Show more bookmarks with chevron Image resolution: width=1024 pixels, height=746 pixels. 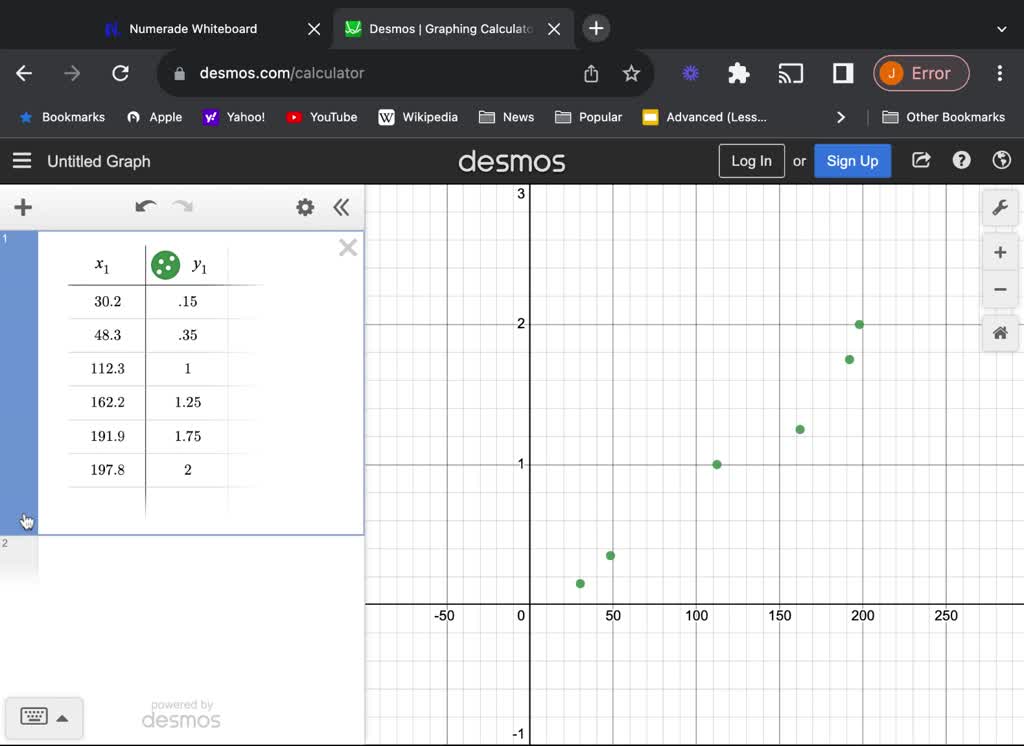(x=840, y=117)
